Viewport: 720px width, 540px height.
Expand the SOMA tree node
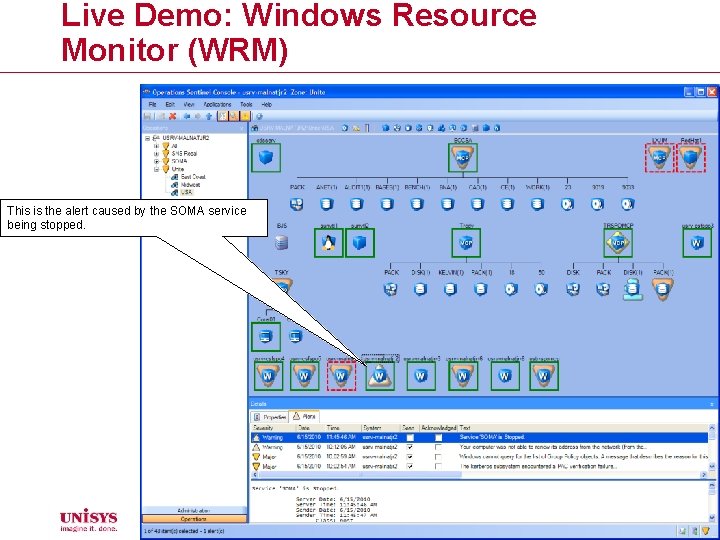point(156,161)
